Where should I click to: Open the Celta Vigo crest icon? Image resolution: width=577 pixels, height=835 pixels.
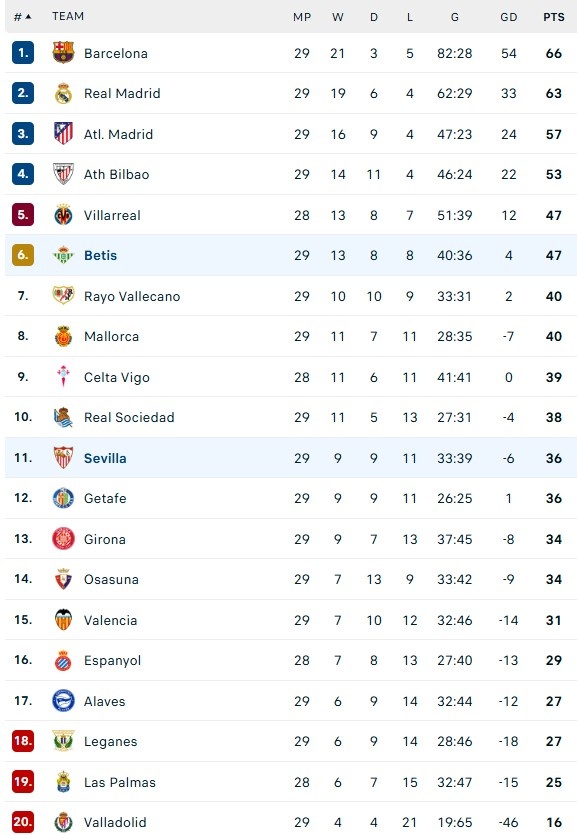pos(63,376)
